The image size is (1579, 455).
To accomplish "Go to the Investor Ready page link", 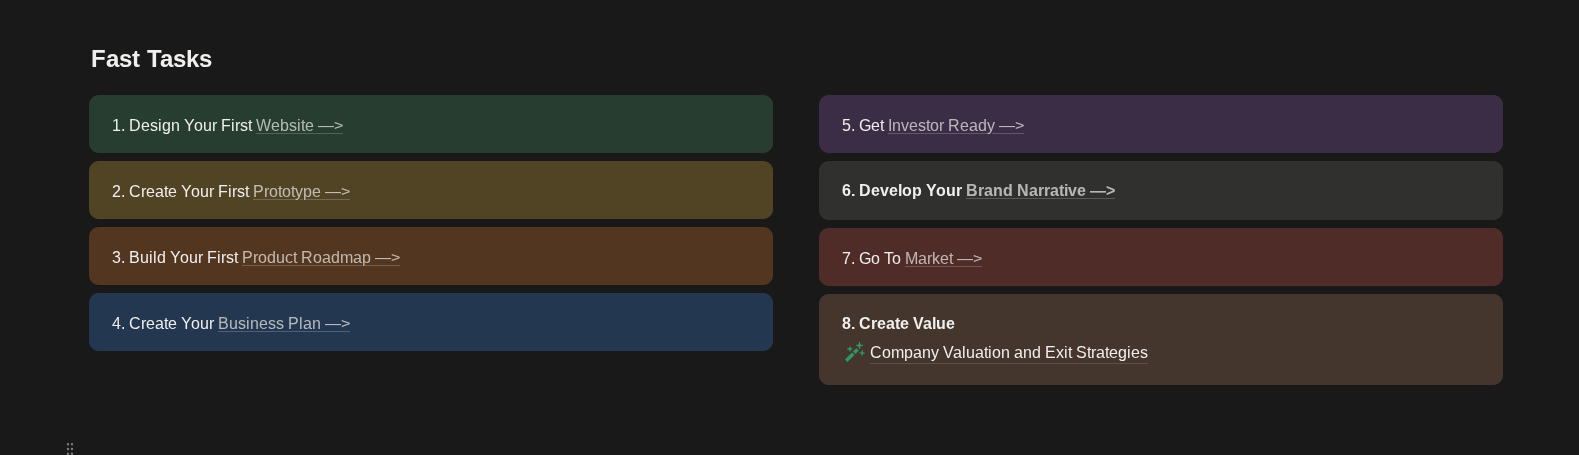I will point(955,126).
